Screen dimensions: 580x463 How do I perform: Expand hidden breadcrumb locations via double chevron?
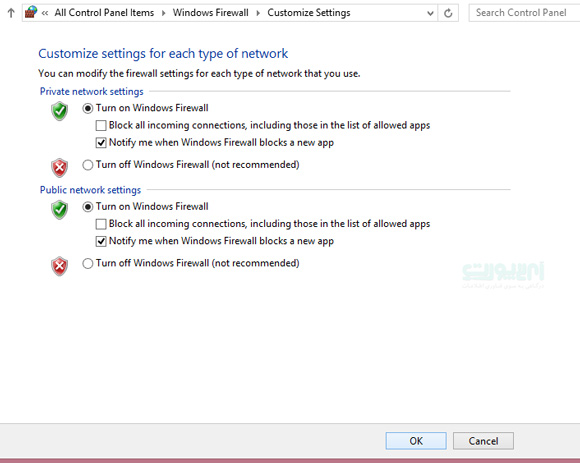click(x=45, y=13)
